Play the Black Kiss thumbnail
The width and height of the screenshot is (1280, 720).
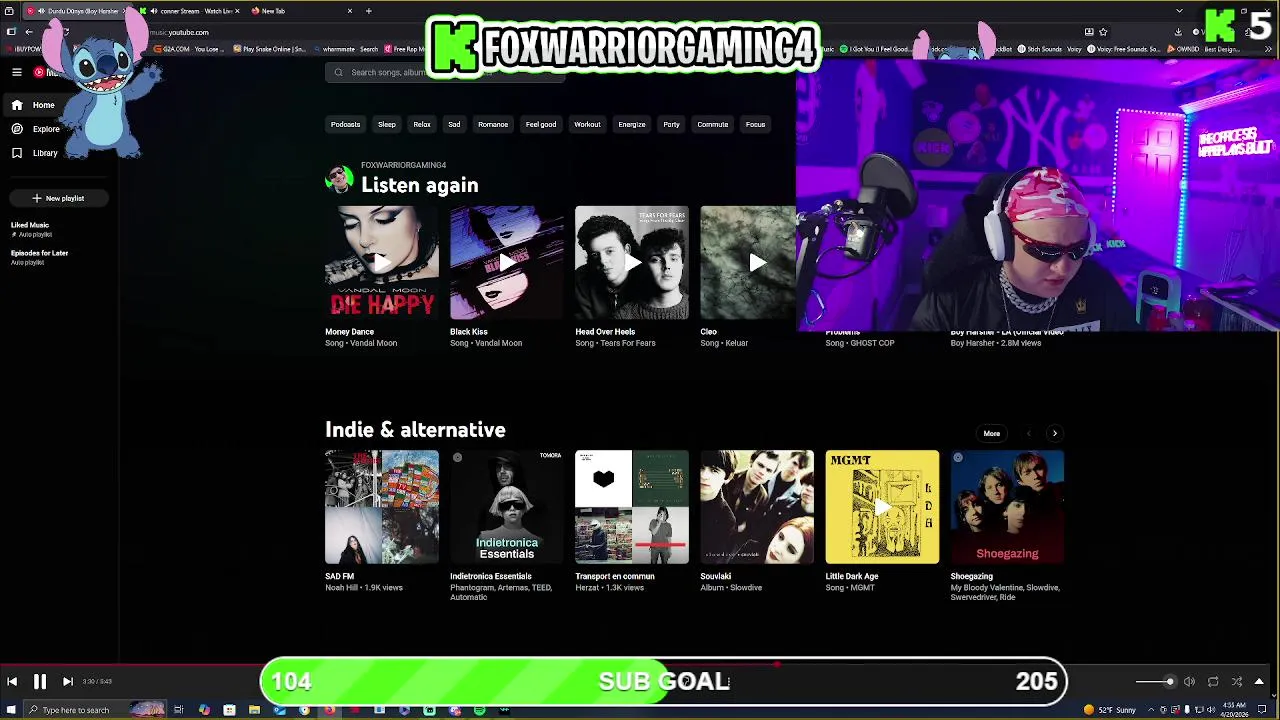[x=507, y=263]
